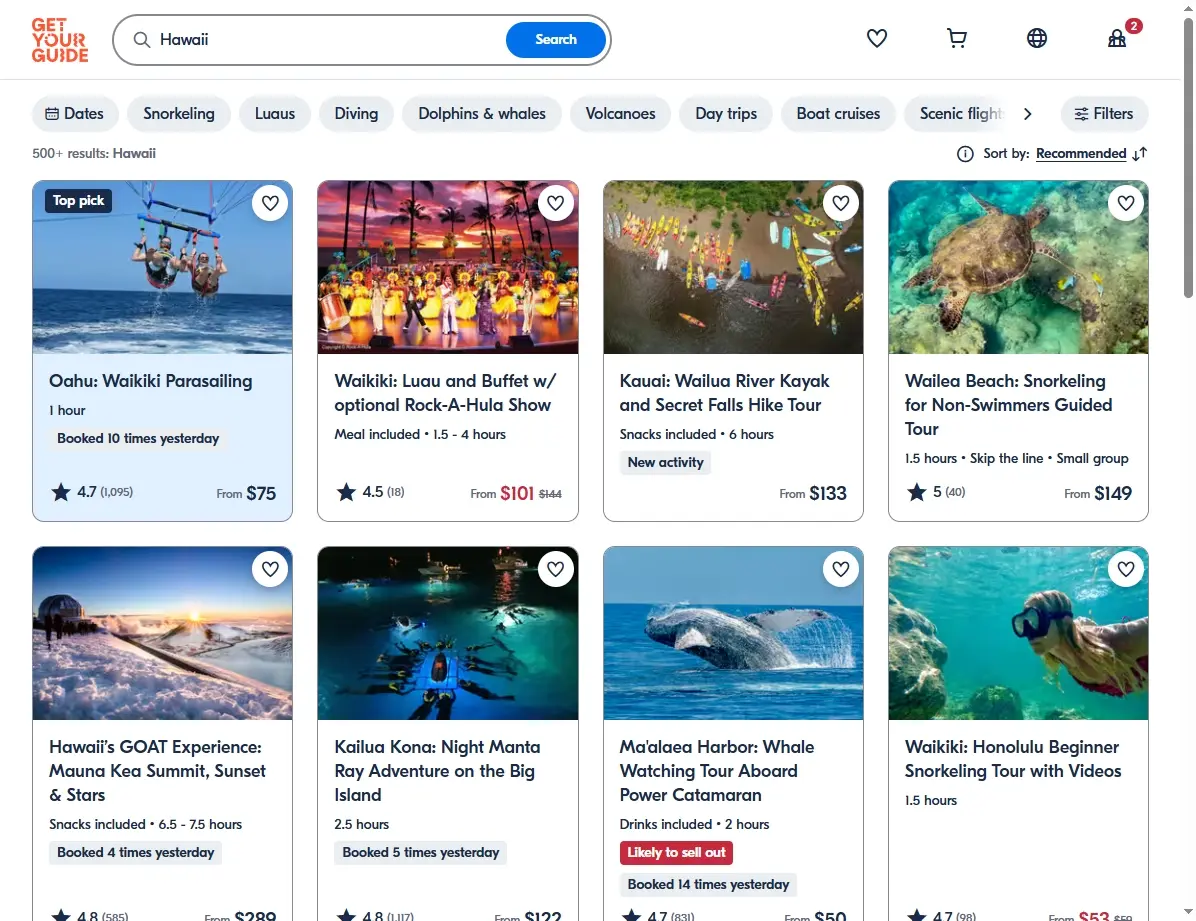Screen dimensions: 1196x921
Task: Open Oahu: Waikiki Parasailing title
Action: 150,381
